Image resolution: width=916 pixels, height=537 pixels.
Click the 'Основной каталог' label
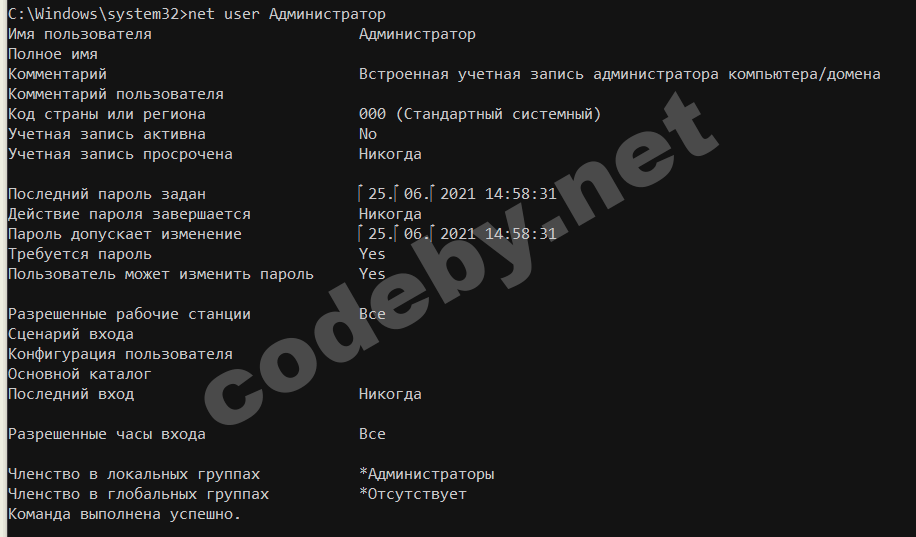(79, 374)
